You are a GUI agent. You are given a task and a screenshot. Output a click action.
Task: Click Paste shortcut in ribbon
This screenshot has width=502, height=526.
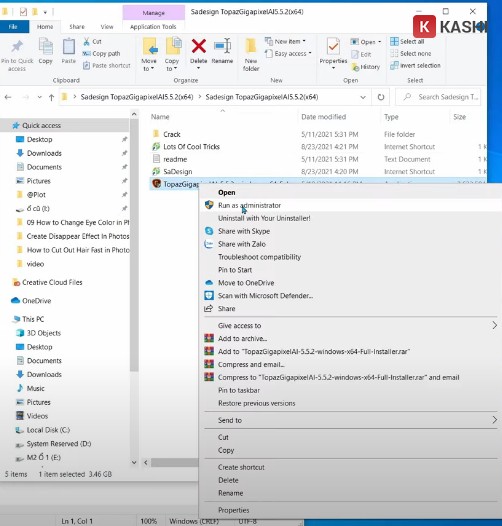[107, 65]
